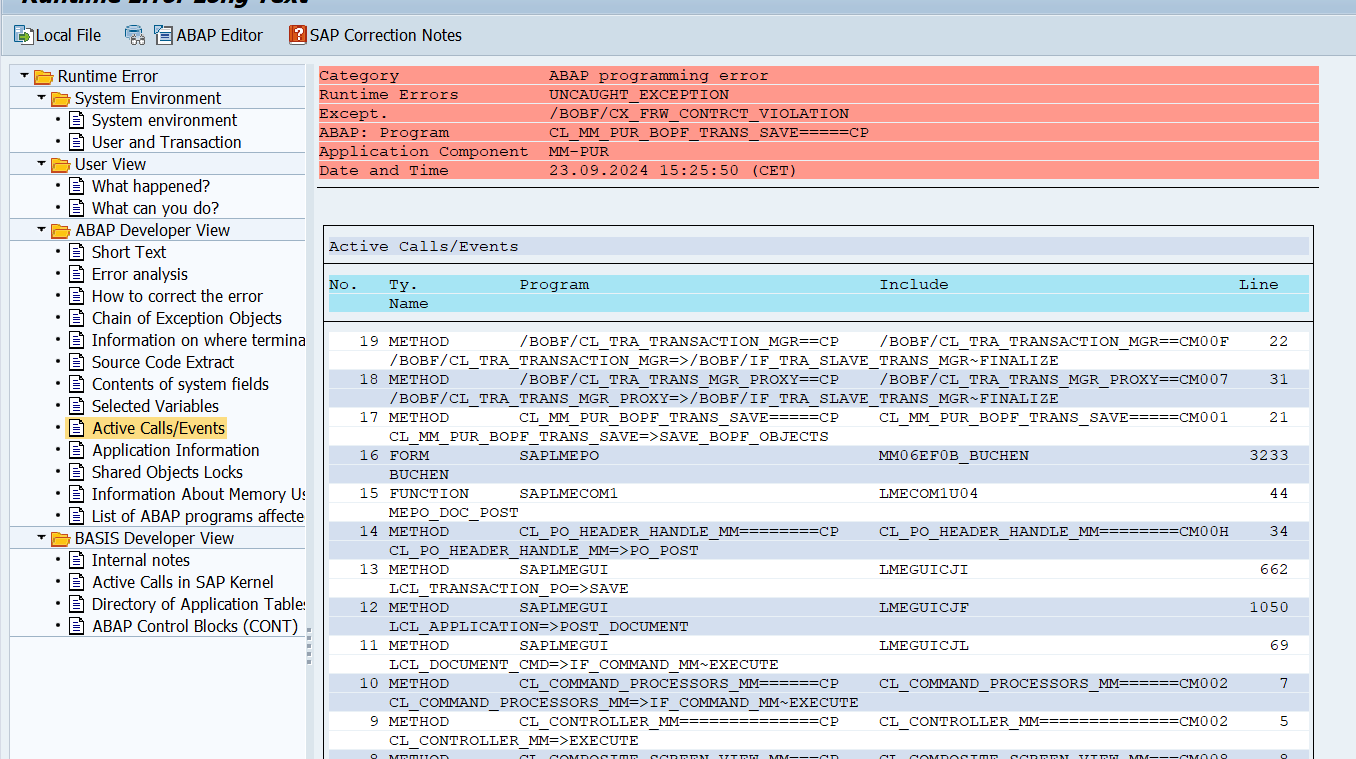Screen dimensions: 1356x759
Task: Click the document icon beside System environment
Action: pos(77,121)
